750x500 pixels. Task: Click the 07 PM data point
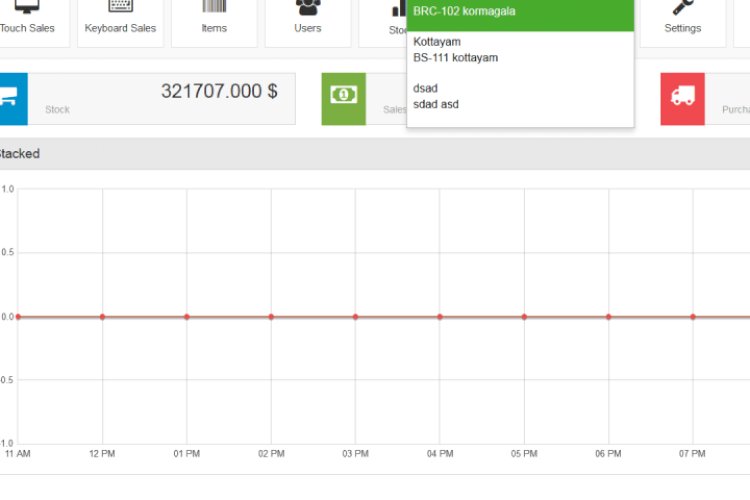[x=693, y=317]
